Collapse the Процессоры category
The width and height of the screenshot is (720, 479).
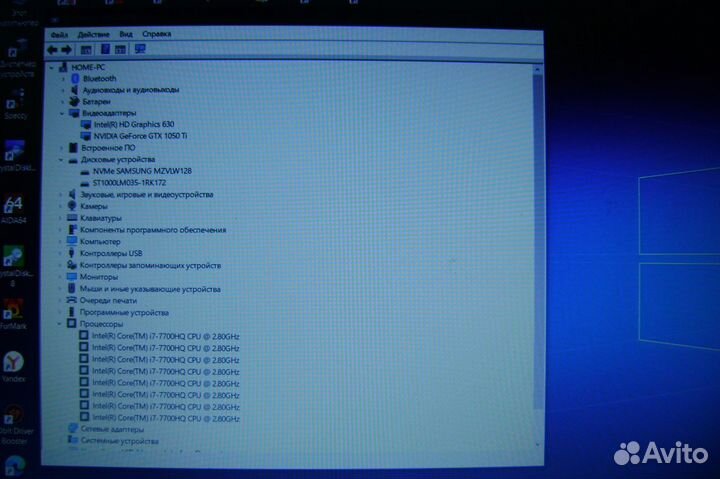[x=59, y=324]
